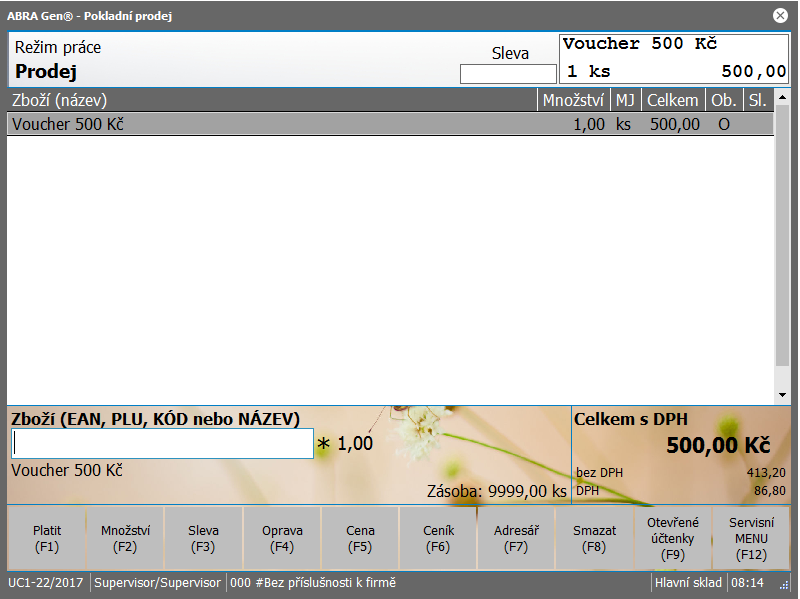This screenshot has width=800, height=599.
Task: Click the Cena (F5) price button
Action: 360,538
